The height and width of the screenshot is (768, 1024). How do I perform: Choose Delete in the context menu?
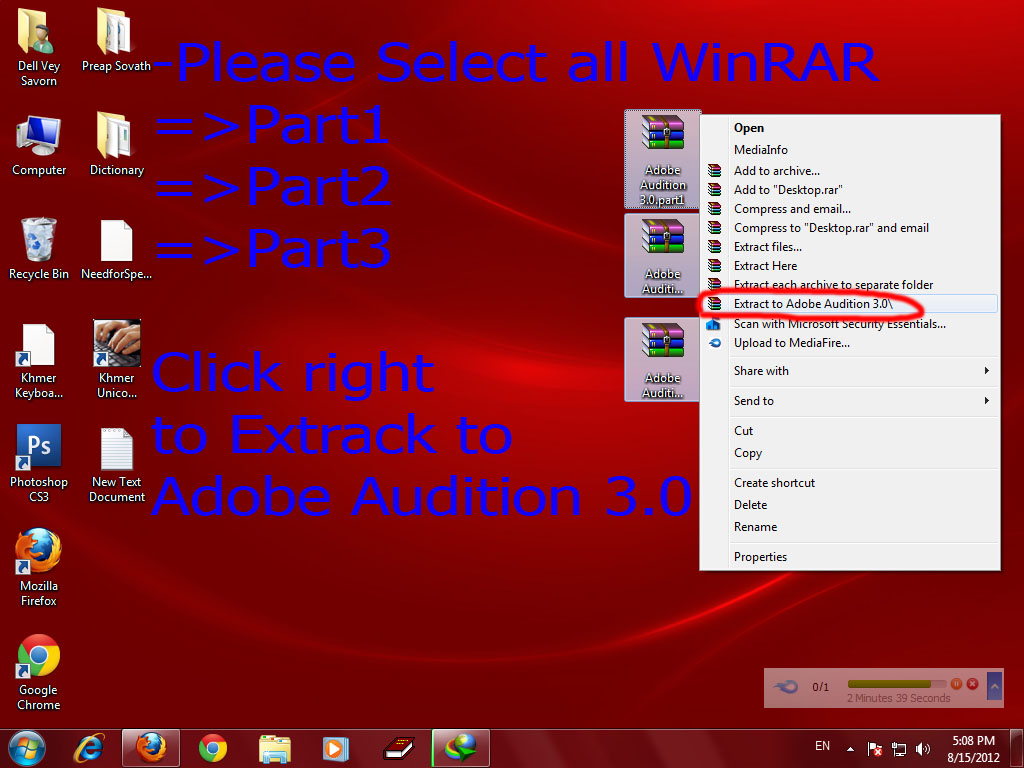click(850, 505)
